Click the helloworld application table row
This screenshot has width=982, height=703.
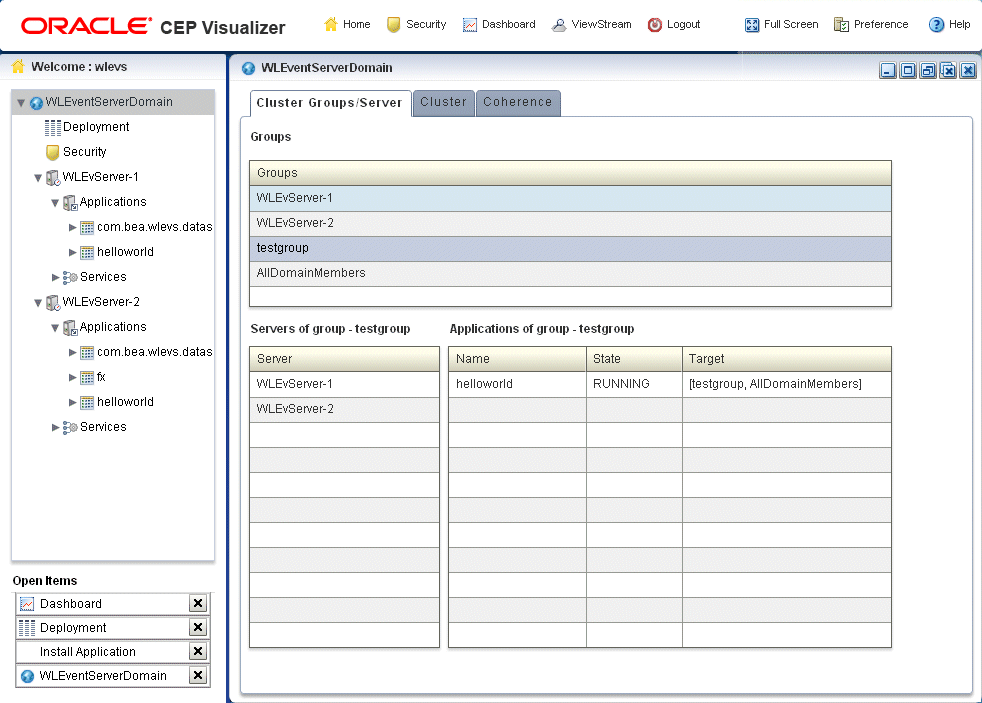point(669,384)
